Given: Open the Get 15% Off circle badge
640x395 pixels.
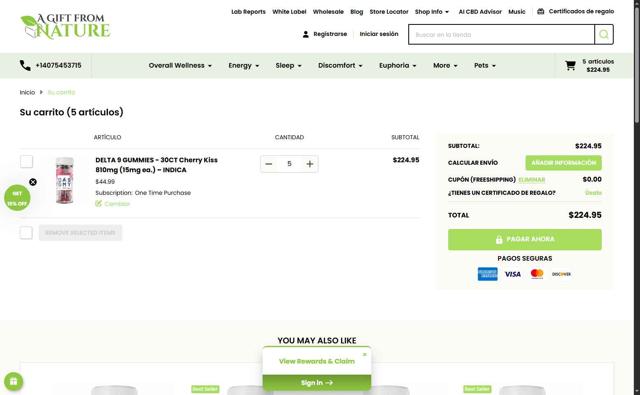Looking at the screenshot, I should coord(17,198).
